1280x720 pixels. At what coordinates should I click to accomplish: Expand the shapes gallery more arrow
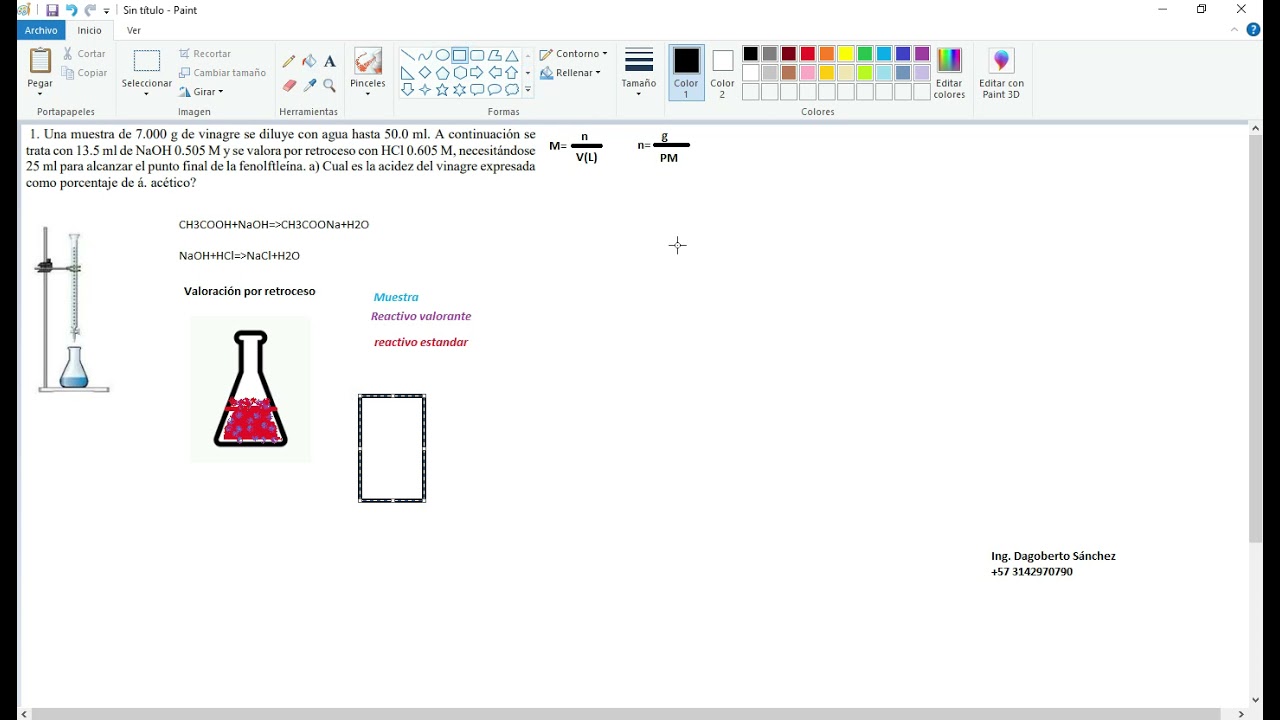tap(528, 90)
